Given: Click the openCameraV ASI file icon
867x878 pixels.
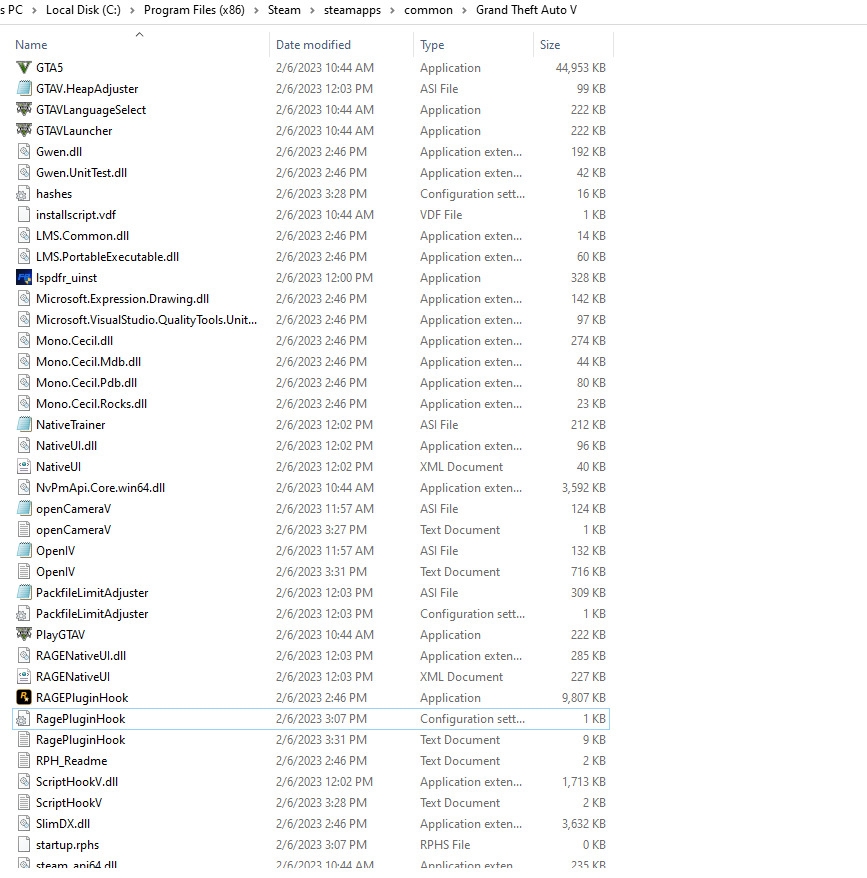Looking at the screenshot, I should [24, 508].
